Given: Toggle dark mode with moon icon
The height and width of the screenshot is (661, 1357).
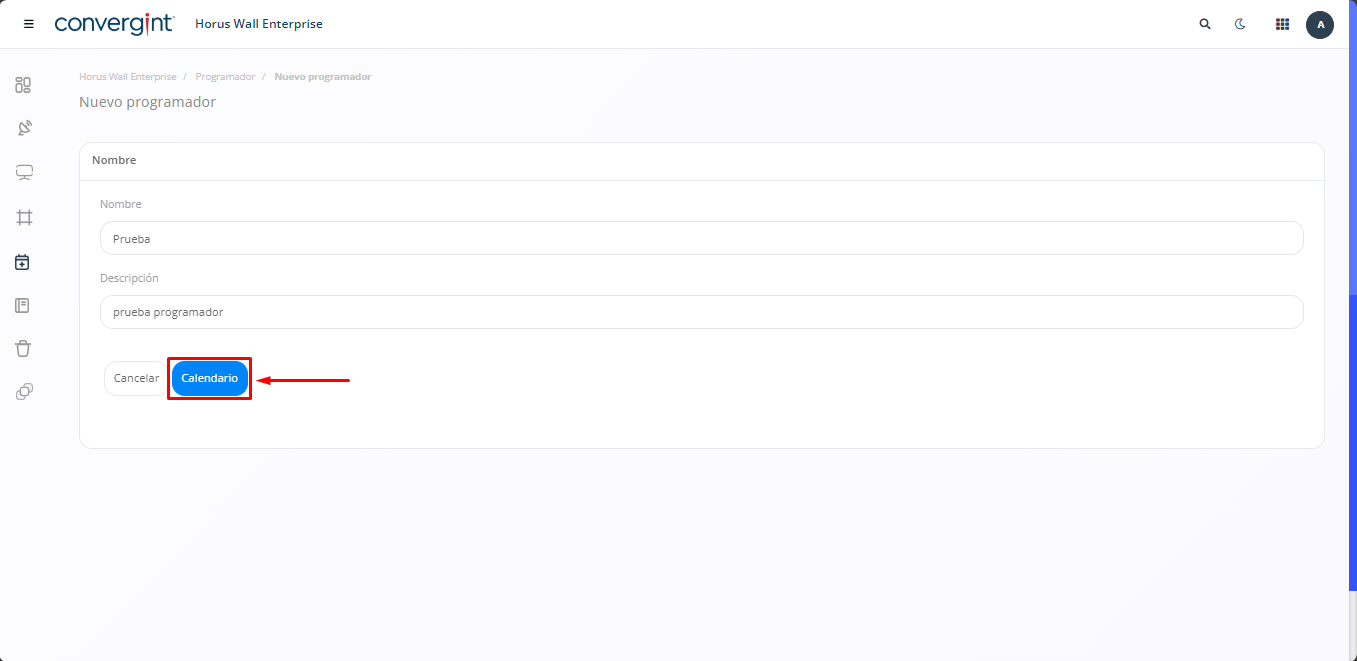Looking at the screenshot, I should pos(1240,24).
